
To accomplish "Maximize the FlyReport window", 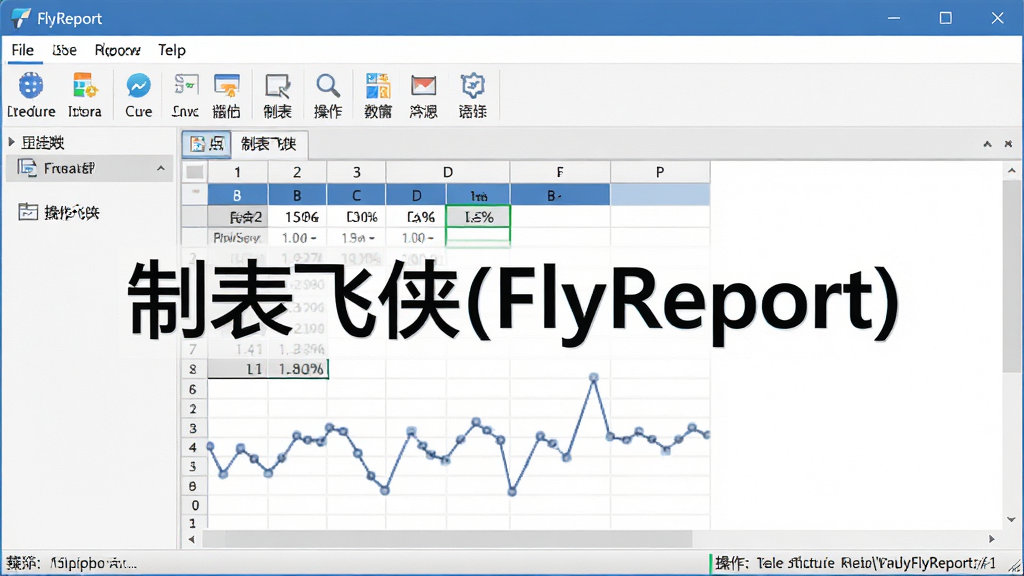I will tap(946, 18).
